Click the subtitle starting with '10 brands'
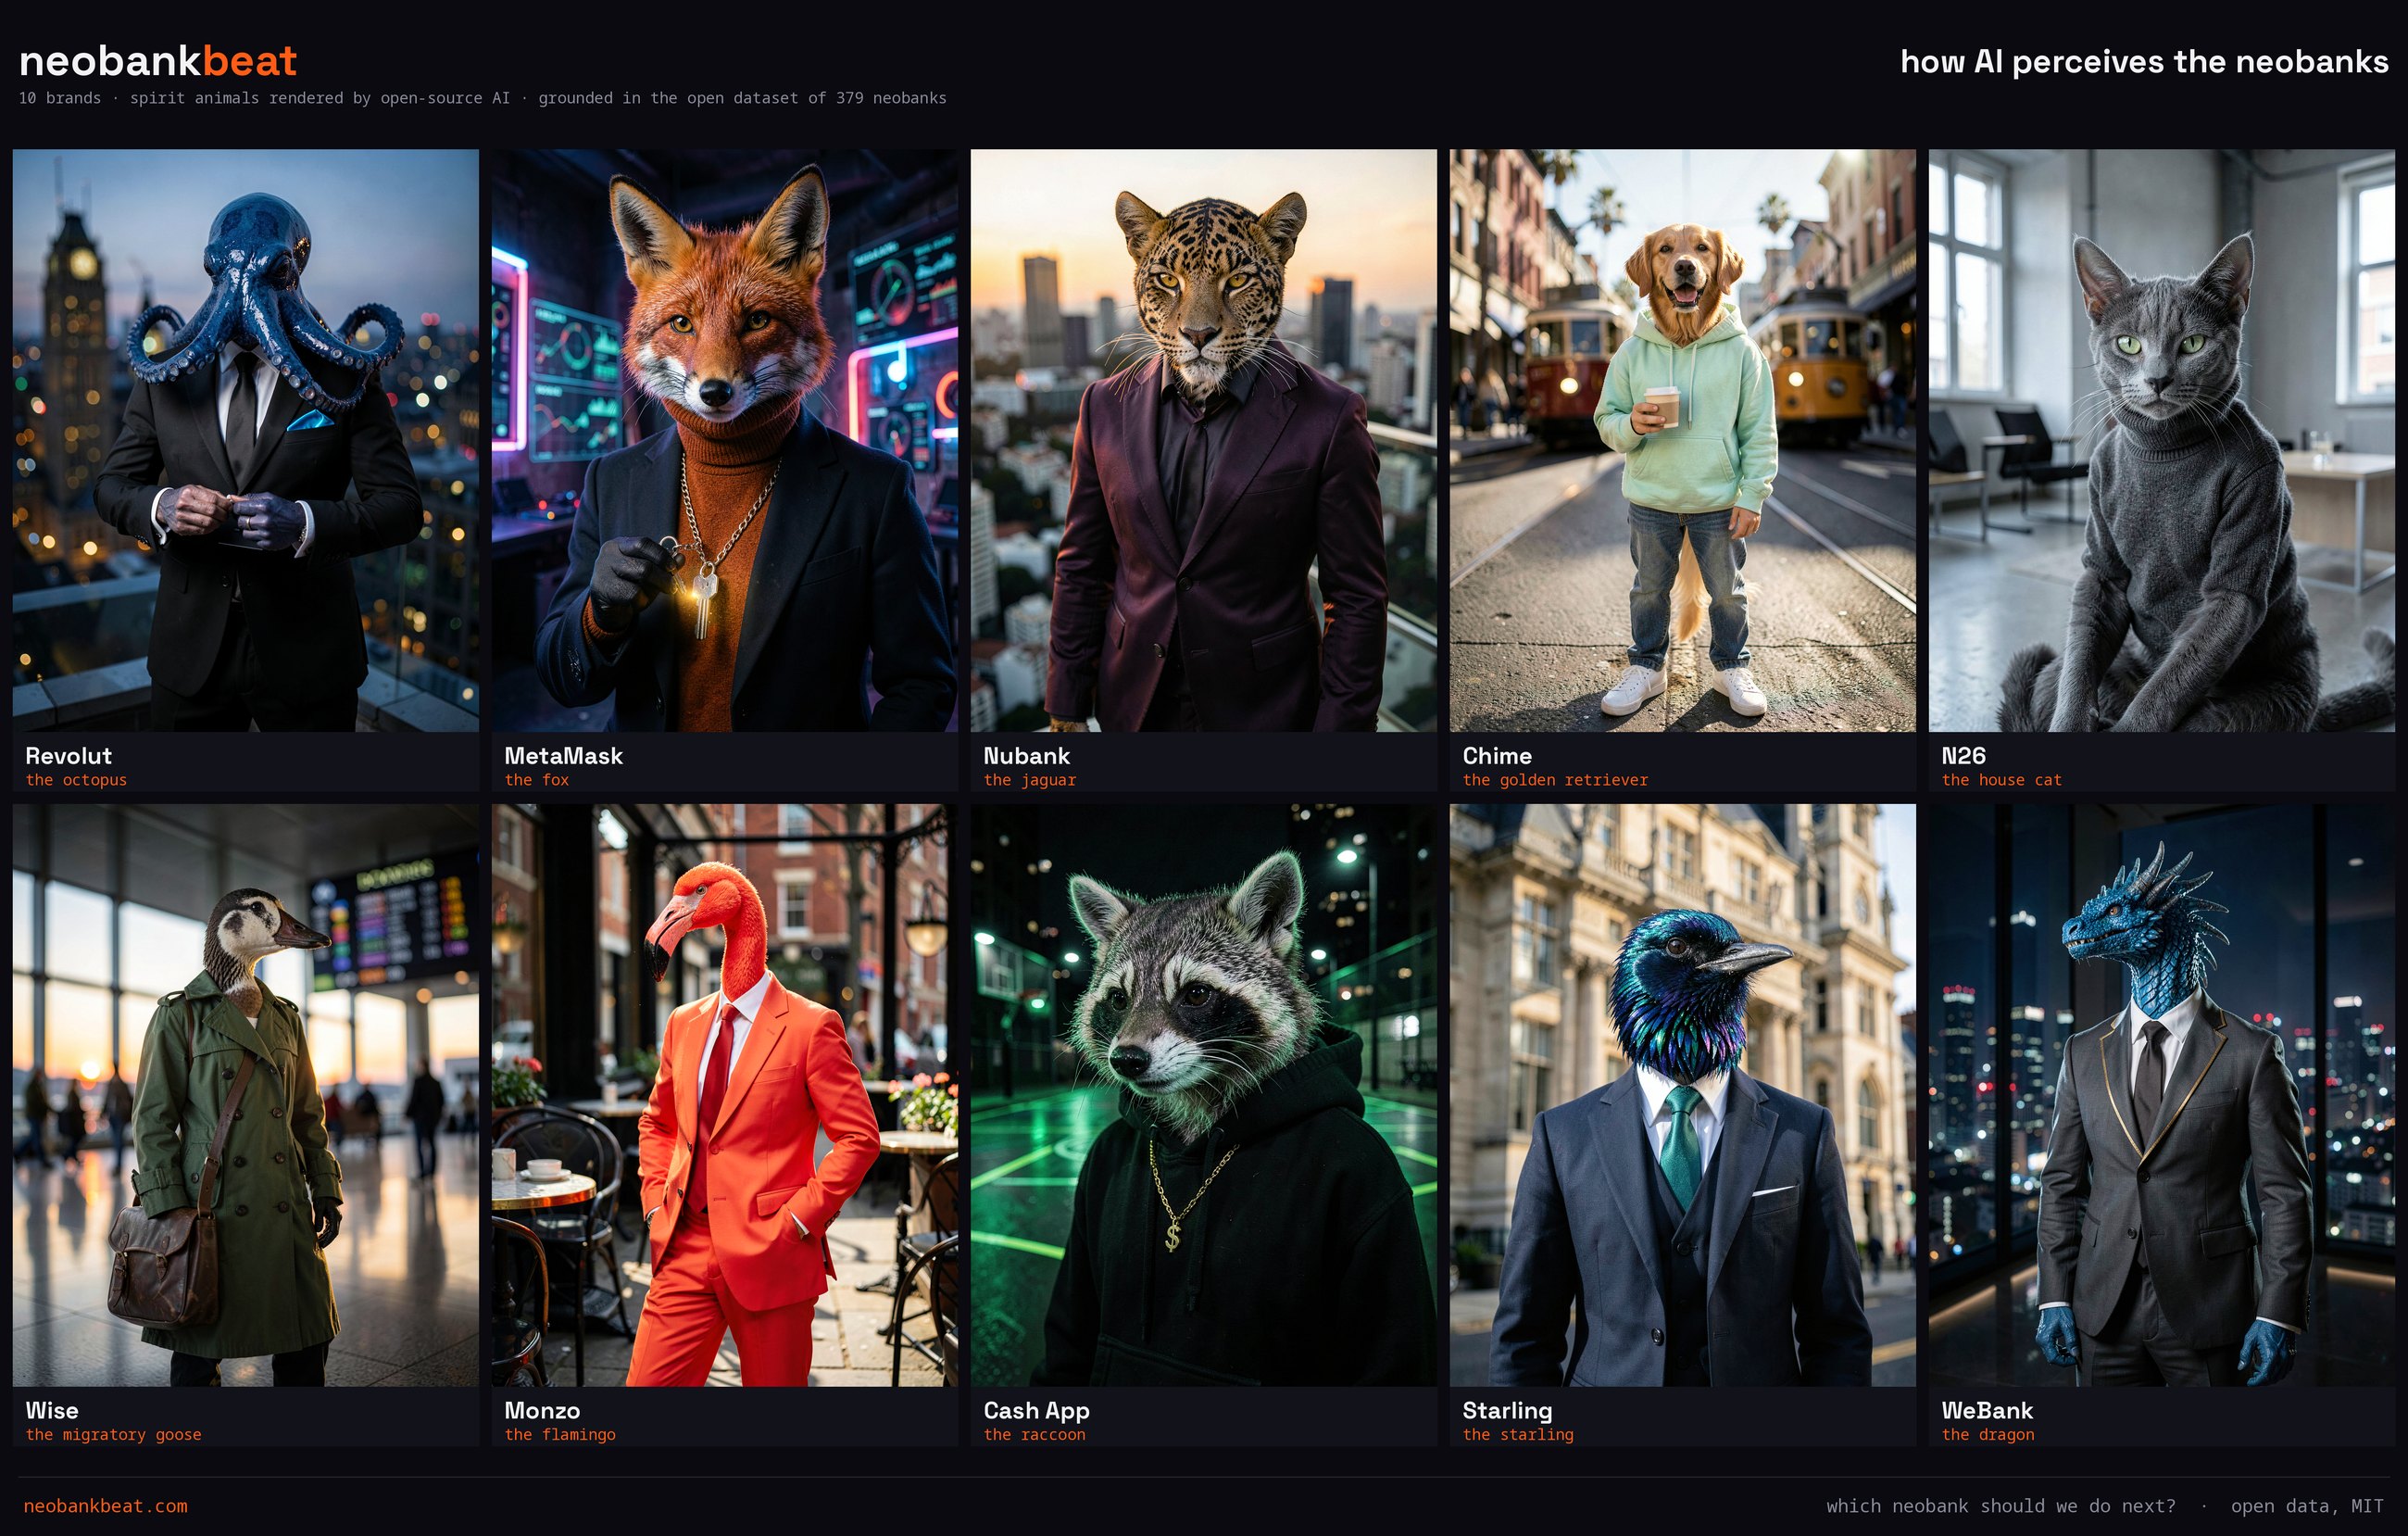This screenshot has width=2408, height=1536. pos(482,98)
